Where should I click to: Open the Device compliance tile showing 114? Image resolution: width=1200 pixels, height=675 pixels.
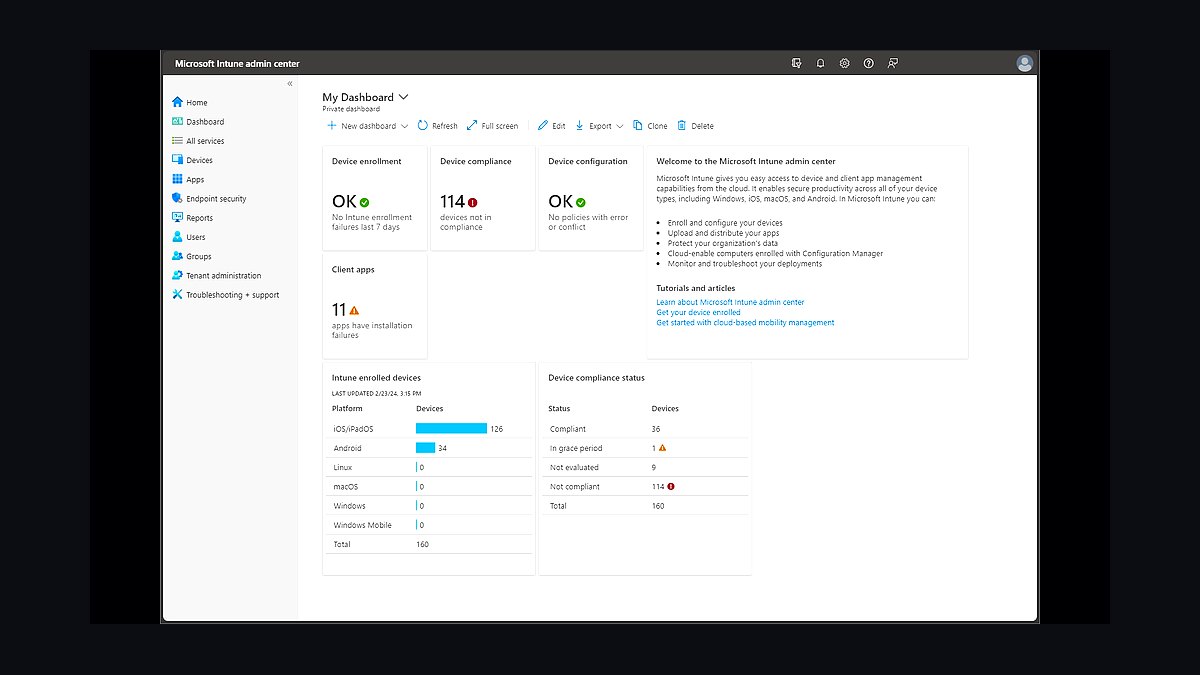[x=483, y=198]
